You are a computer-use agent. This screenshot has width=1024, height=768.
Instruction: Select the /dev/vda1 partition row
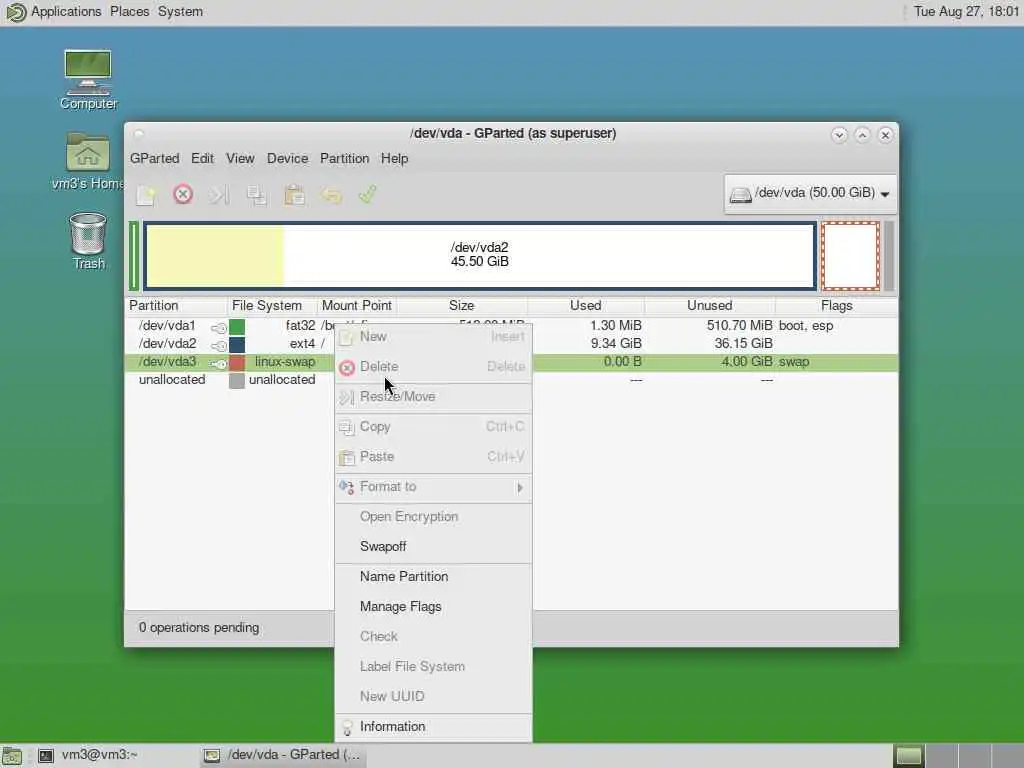pyautogui.click(x=511, y=325)
